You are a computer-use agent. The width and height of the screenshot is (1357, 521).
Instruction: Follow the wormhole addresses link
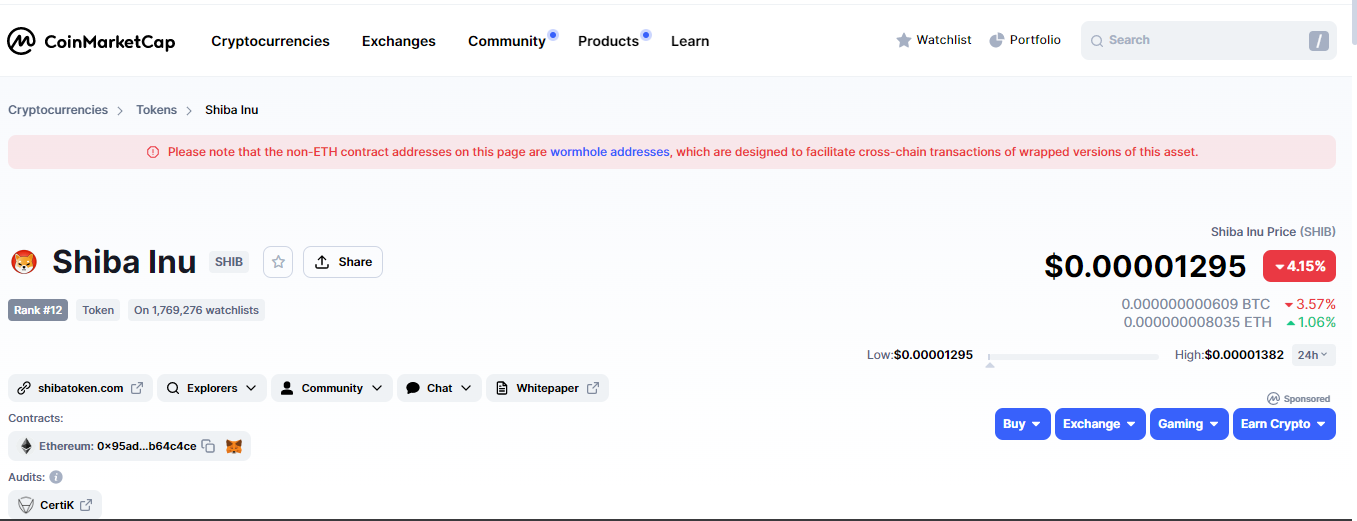[x=610, y=152]
